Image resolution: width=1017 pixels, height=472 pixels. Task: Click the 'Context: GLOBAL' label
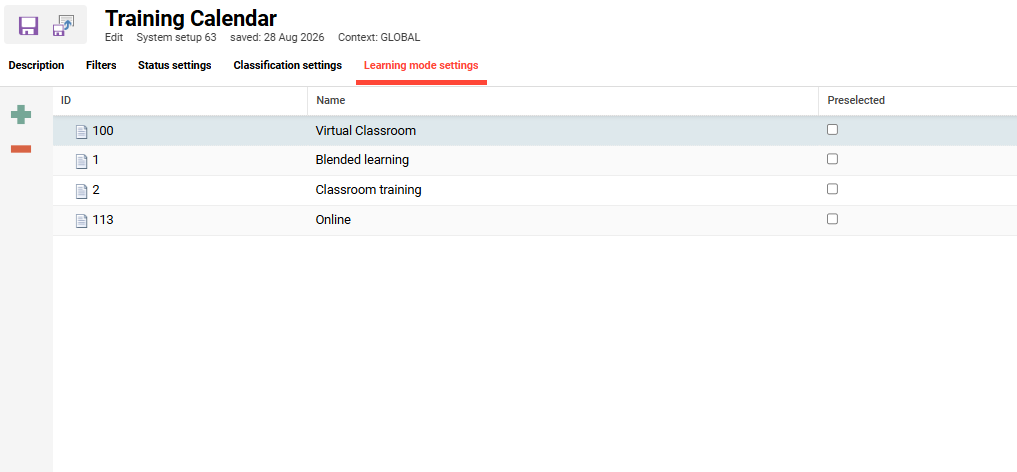[379, 38]
